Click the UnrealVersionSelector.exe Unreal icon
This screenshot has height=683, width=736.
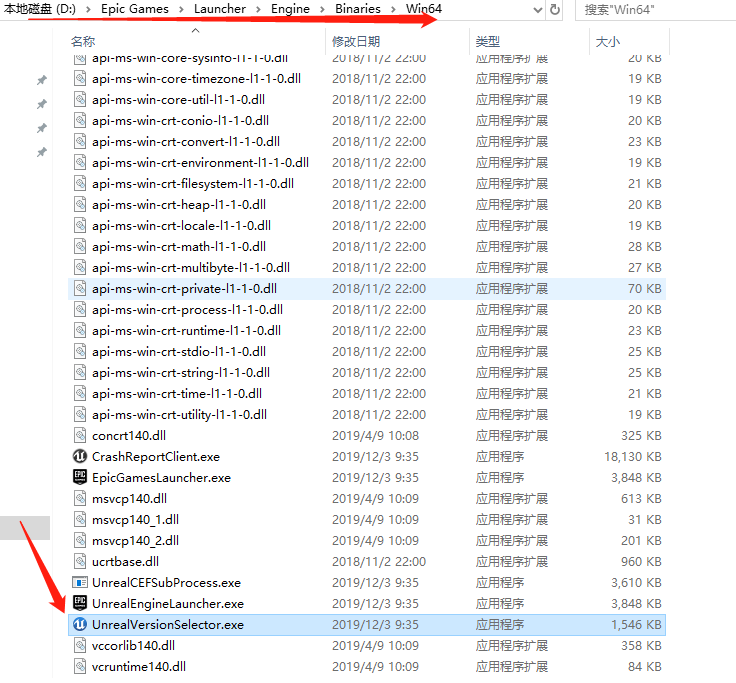pos(80,624)
